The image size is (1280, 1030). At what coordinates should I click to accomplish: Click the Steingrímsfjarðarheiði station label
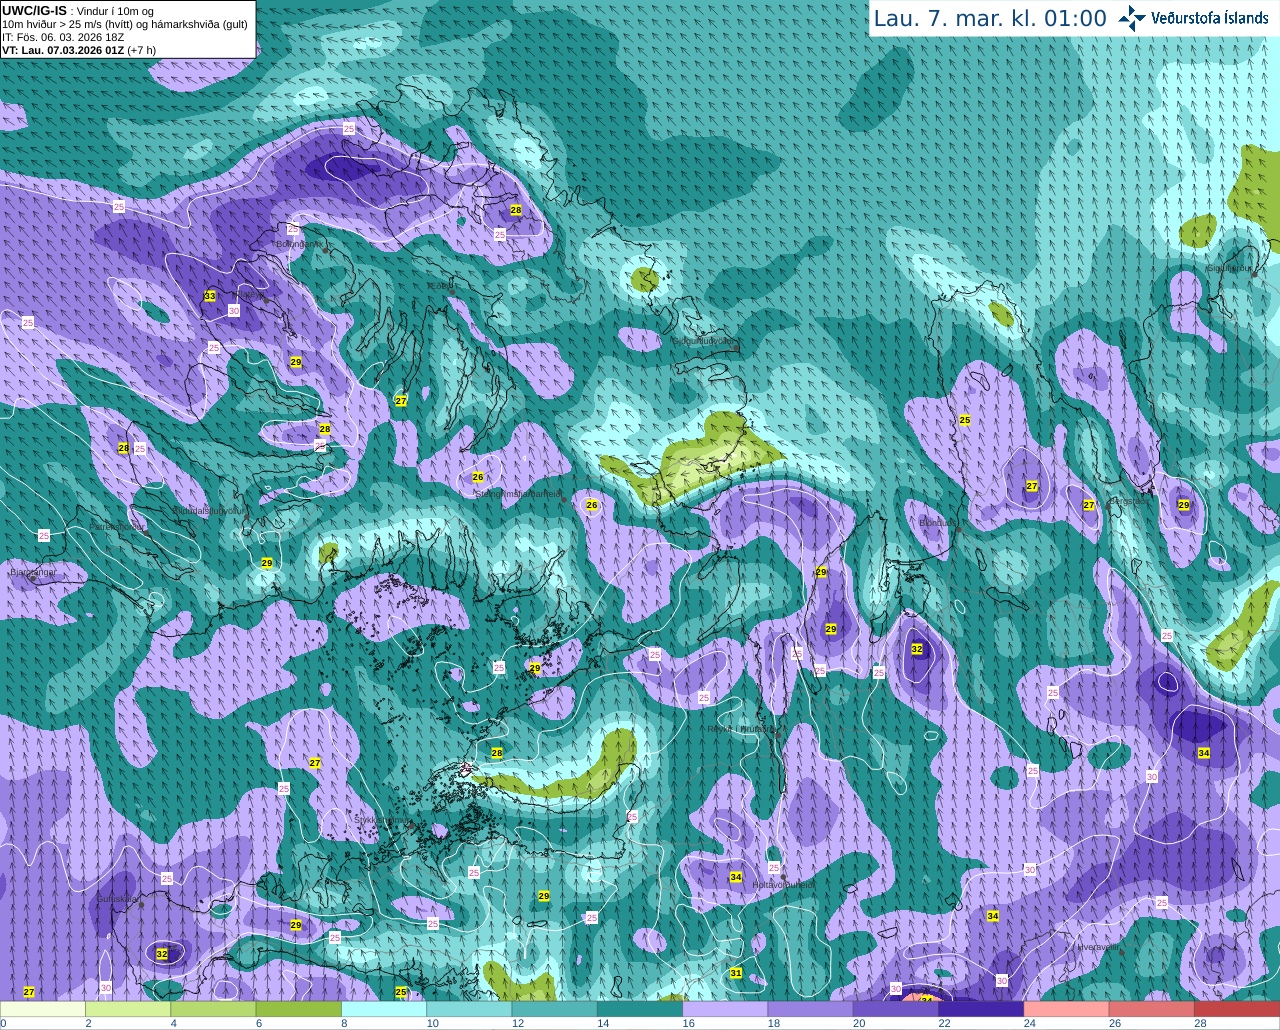click(518, 493)
